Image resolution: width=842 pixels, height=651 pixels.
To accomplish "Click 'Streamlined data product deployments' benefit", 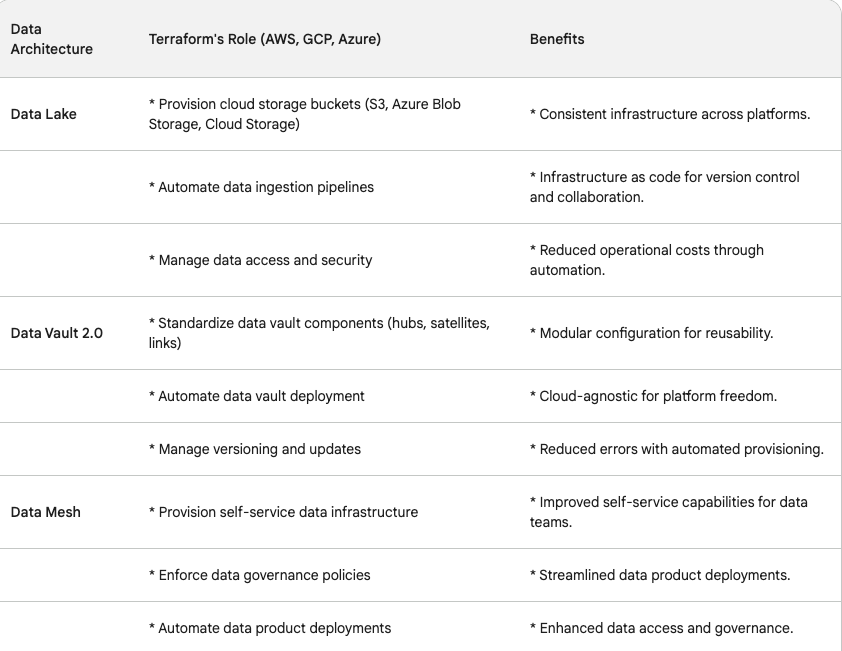I will coord(662,575).
